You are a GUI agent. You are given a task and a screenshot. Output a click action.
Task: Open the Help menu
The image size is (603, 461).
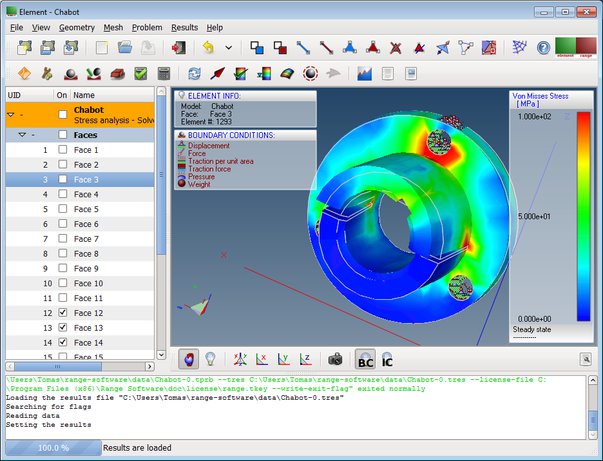[215, 28]
